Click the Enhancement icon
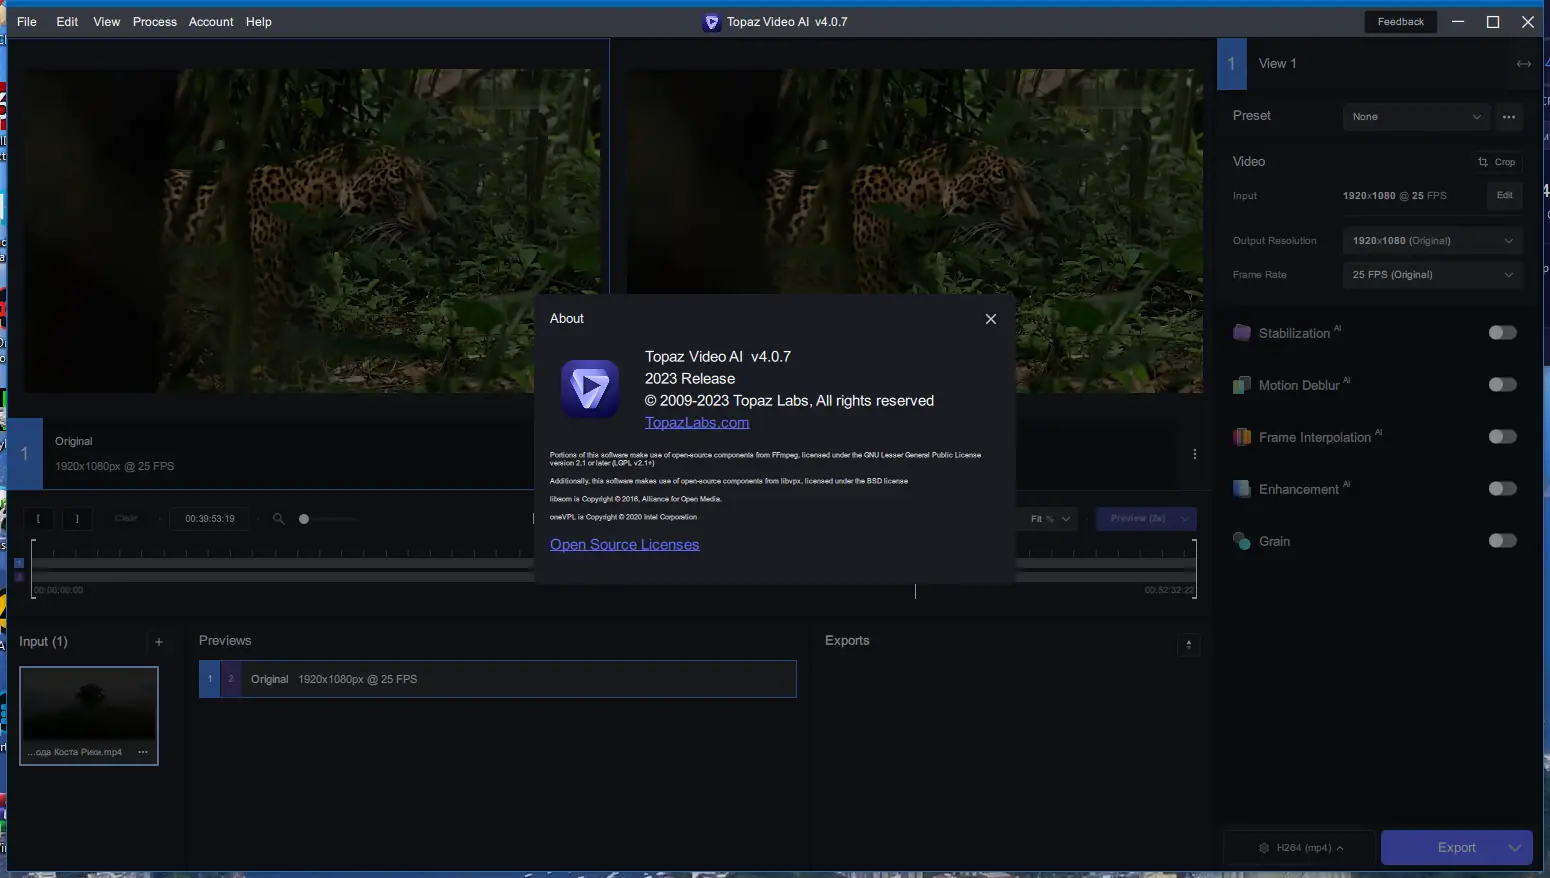Screen dimensions: 1550x878 click(1242, 489)
